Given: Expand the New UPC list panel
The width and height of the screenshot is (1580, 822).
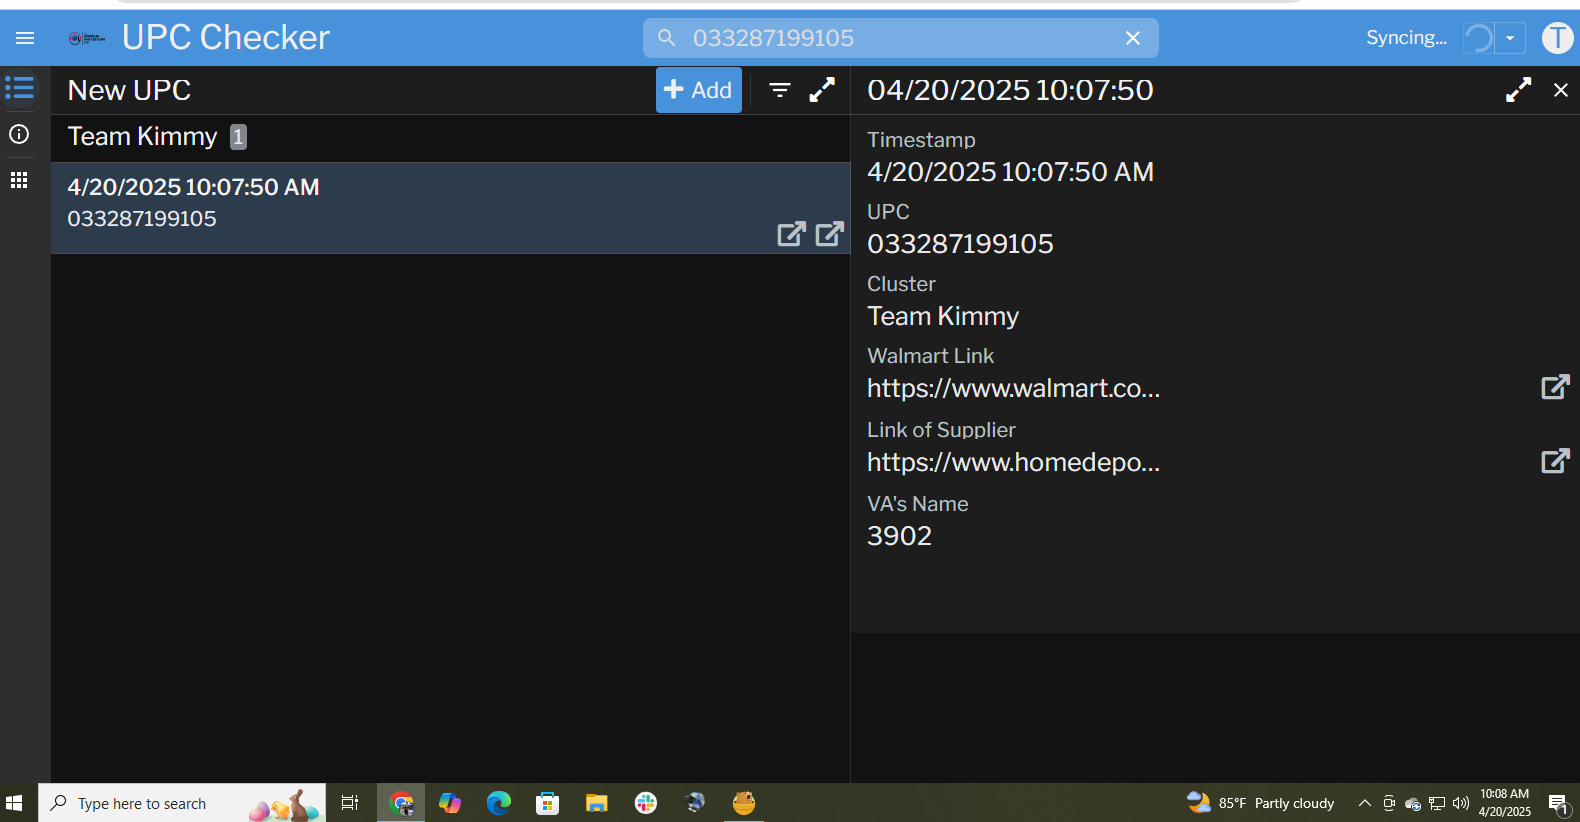Looking at the screenshot, I should click(822, 90).
